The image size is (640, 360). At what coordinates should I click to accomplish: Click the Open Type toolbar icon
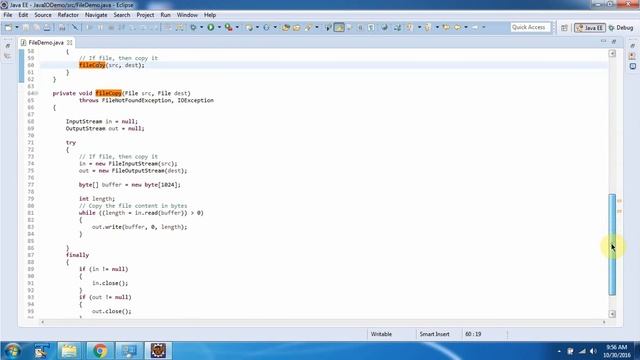point(286,27)
